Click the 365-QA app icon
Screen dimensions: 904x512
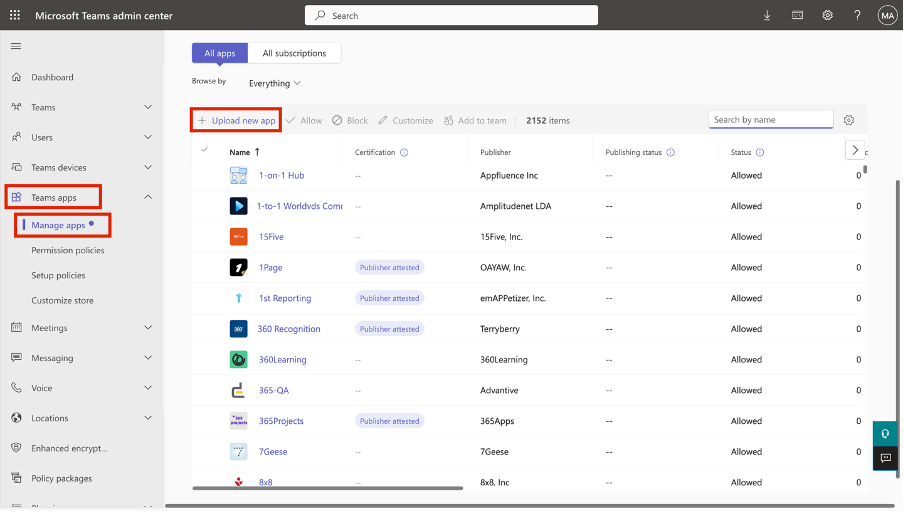pyautogui.click(x=239, y=390)
